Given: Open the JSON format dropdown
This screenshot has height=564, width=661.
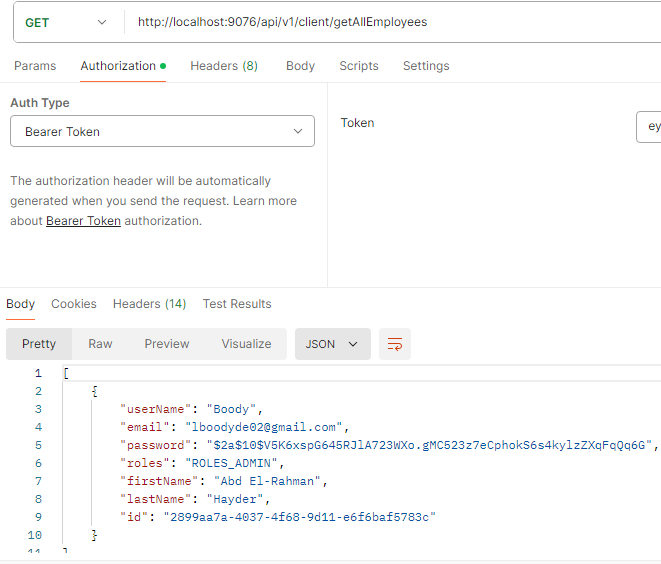Looking at the screenshot, I should tap(333, 344).
